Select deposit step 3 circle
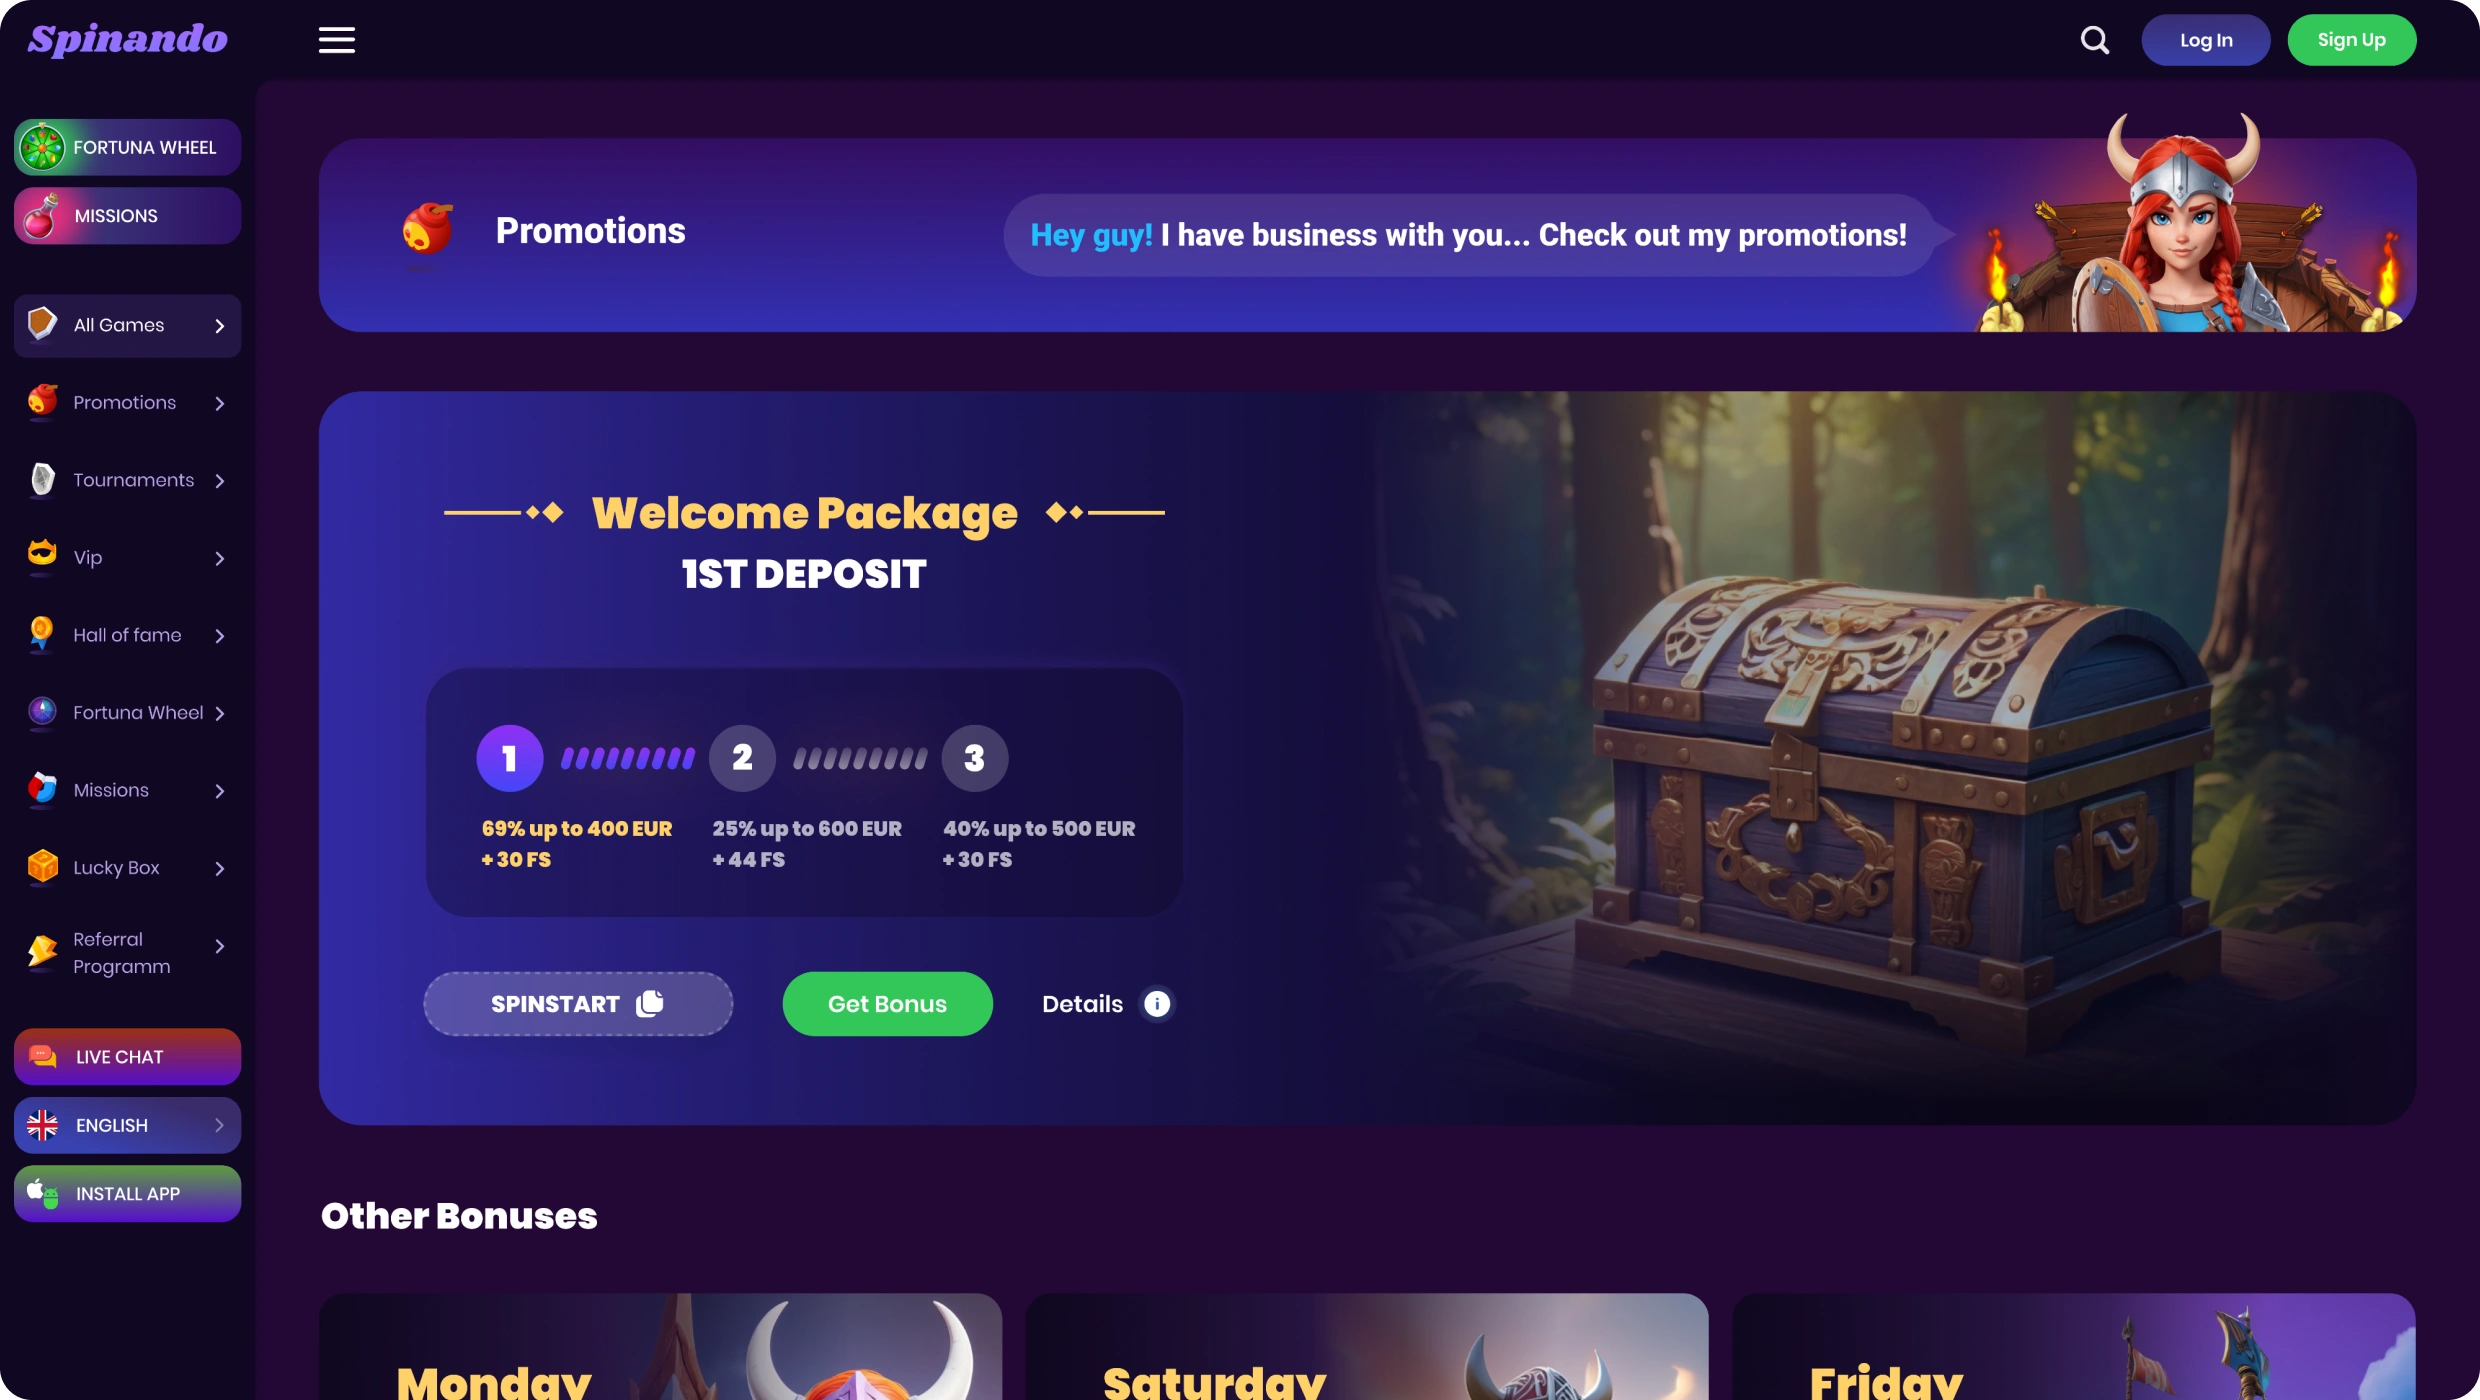 tap(975, 758)
